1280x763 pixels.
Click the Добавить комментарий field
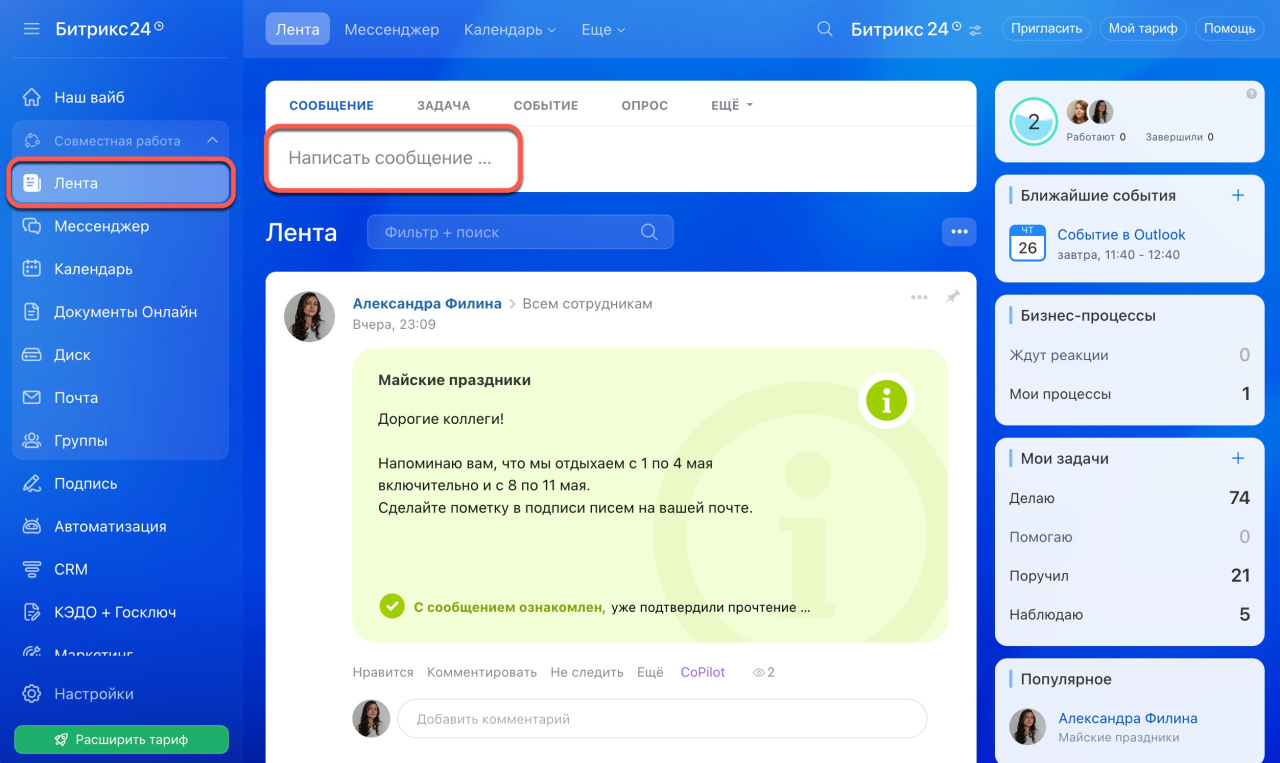coord(662,719)
